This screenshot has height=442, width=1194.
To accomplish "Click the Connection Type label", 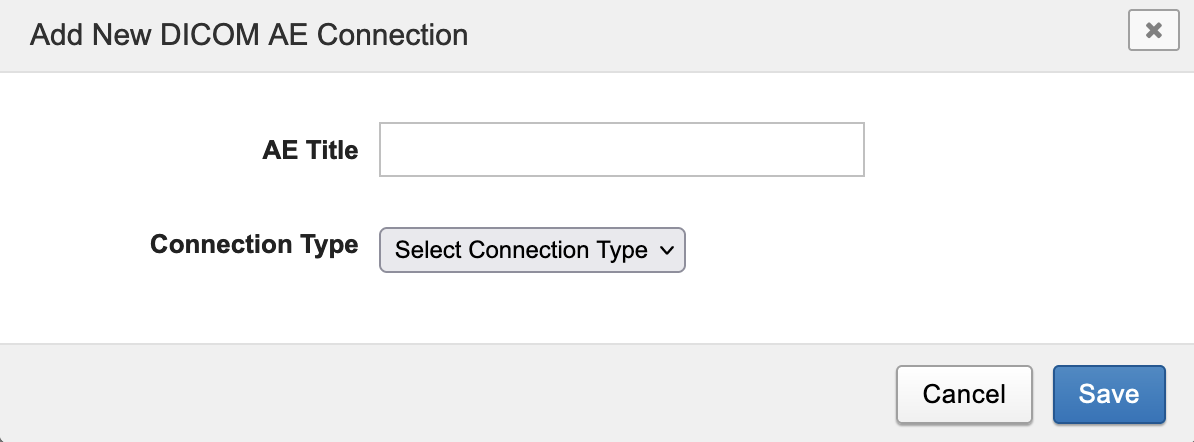I will (254, 245).
